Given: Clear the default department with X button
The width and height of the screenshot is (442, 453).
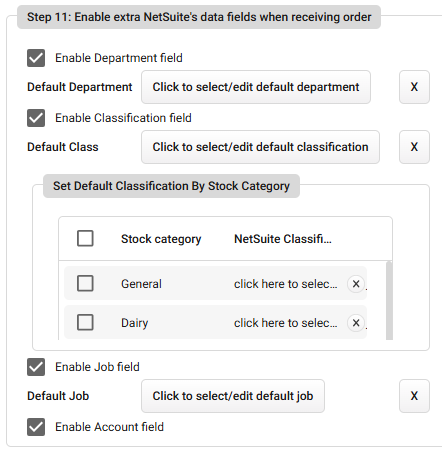Looking at the screenshot, I should click(x=414, y=87).
